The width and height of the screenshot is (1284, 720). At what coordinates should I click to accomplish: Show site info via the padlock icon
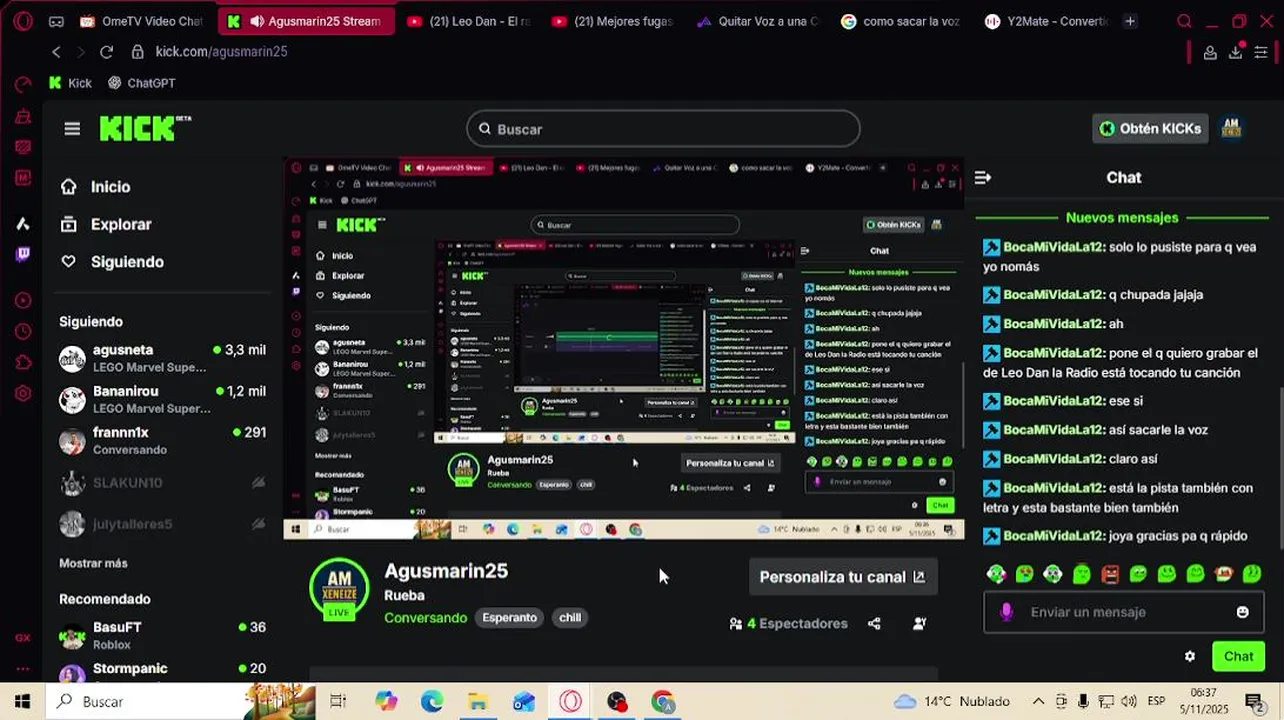[137, 52]
